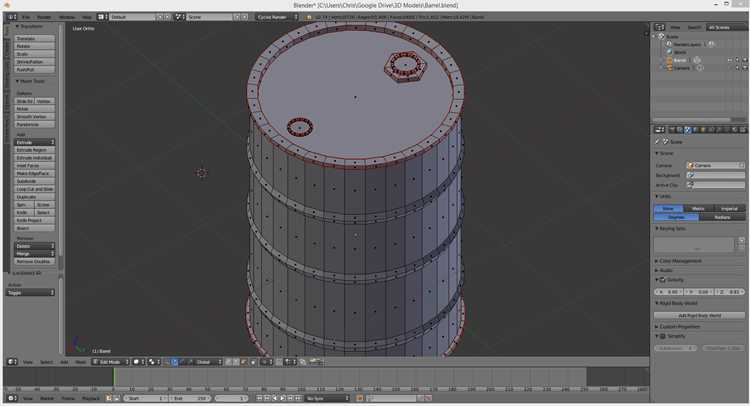Toggle Camera renderability in outliner

(x=745, y=68)
